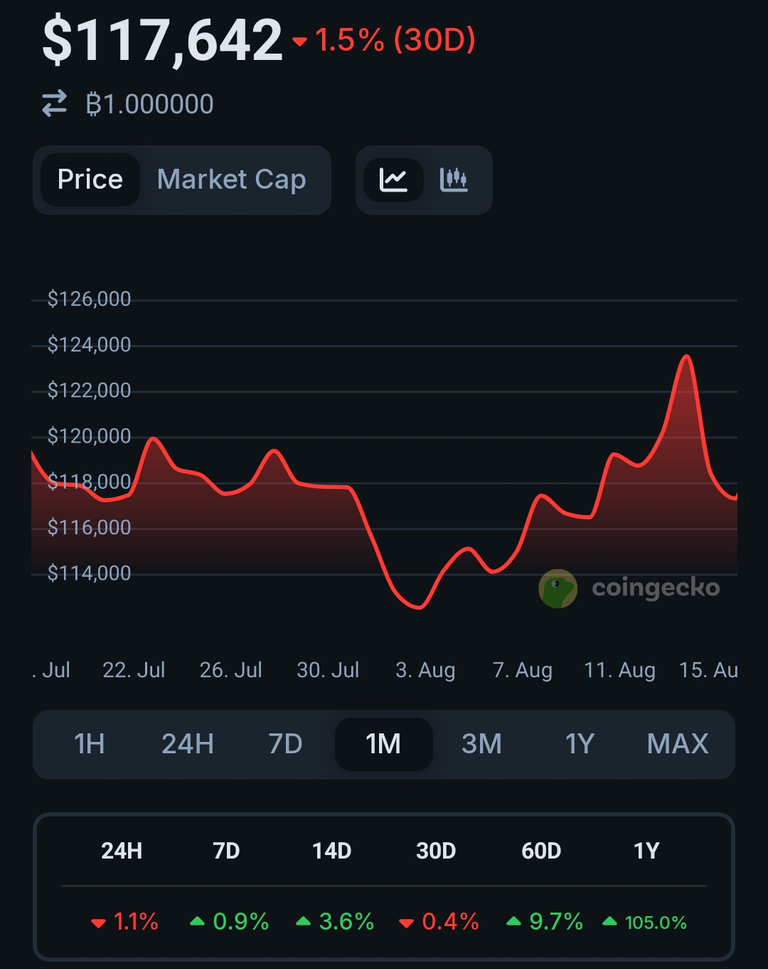Show the 1Y chart range
Image resolution: width=768 pixels, height=969 pixels.
[579, 744]
